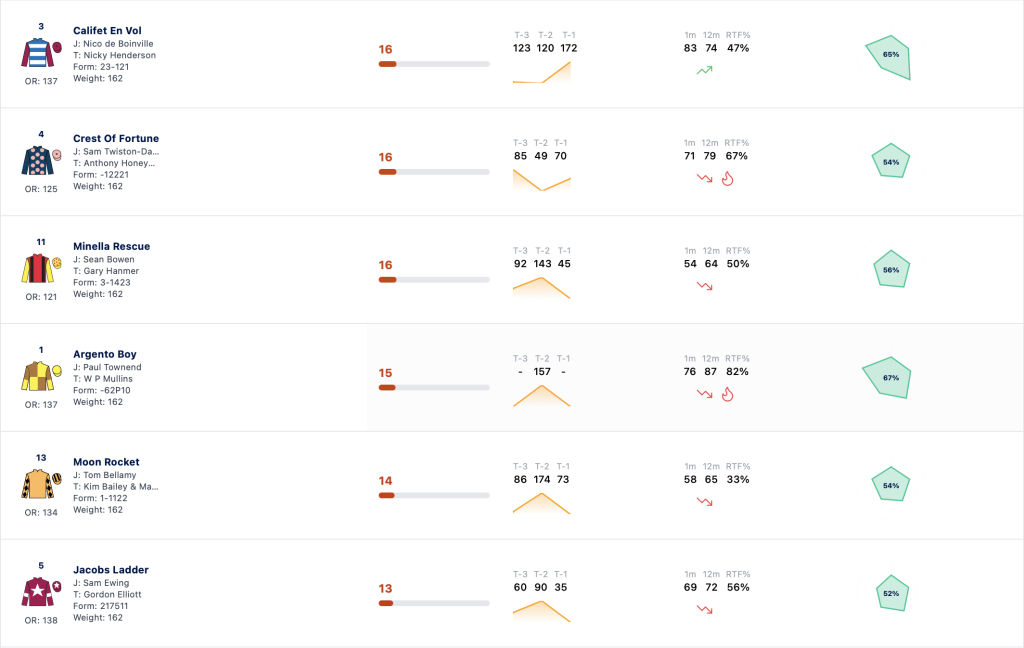The width and height of the screenshot is (1024, 648).
Task: Open the Argento Boy horse name link
Action: pyautogui.click(x=104, y=354)
